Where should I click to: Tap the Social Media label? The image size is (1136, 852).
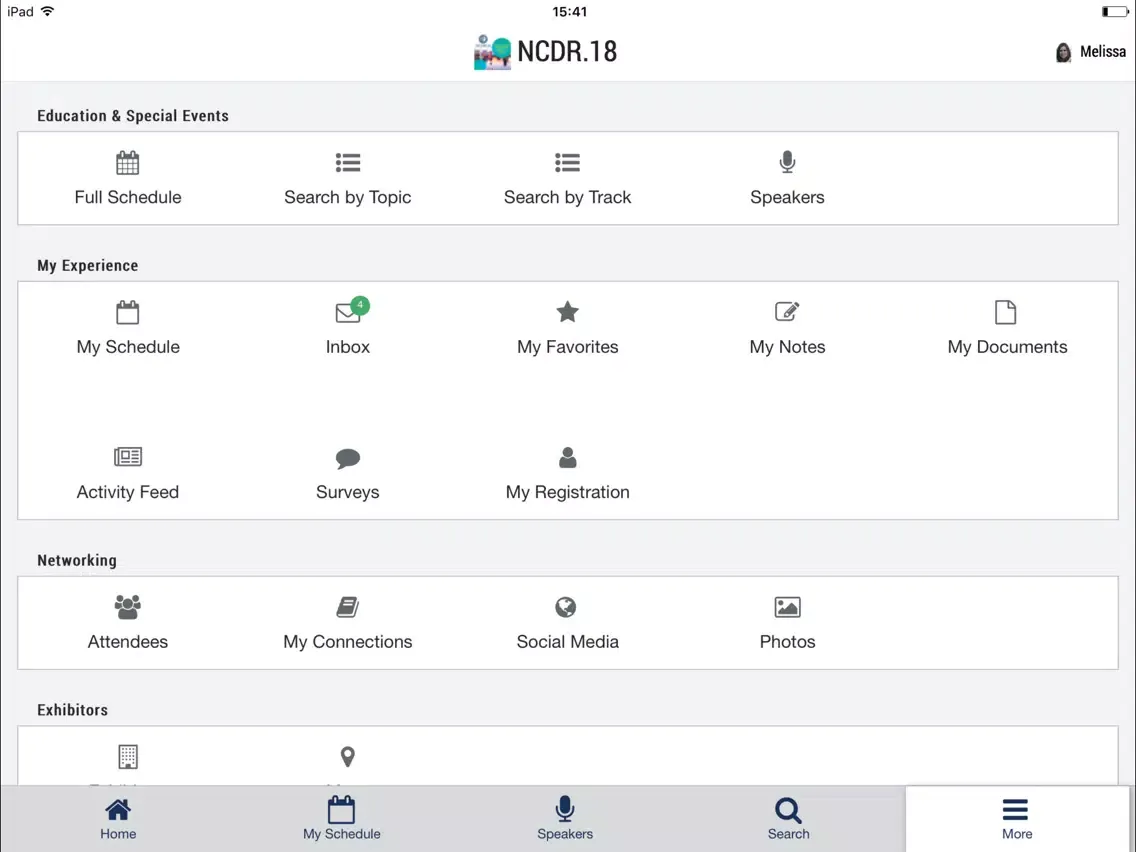(x=567, y=642)
